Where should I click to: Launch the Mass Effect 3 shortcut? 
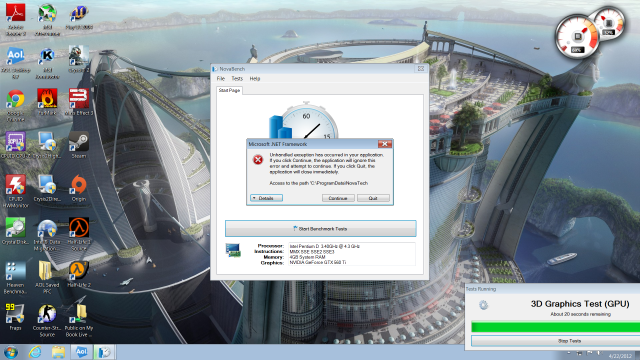pos(79,101)
